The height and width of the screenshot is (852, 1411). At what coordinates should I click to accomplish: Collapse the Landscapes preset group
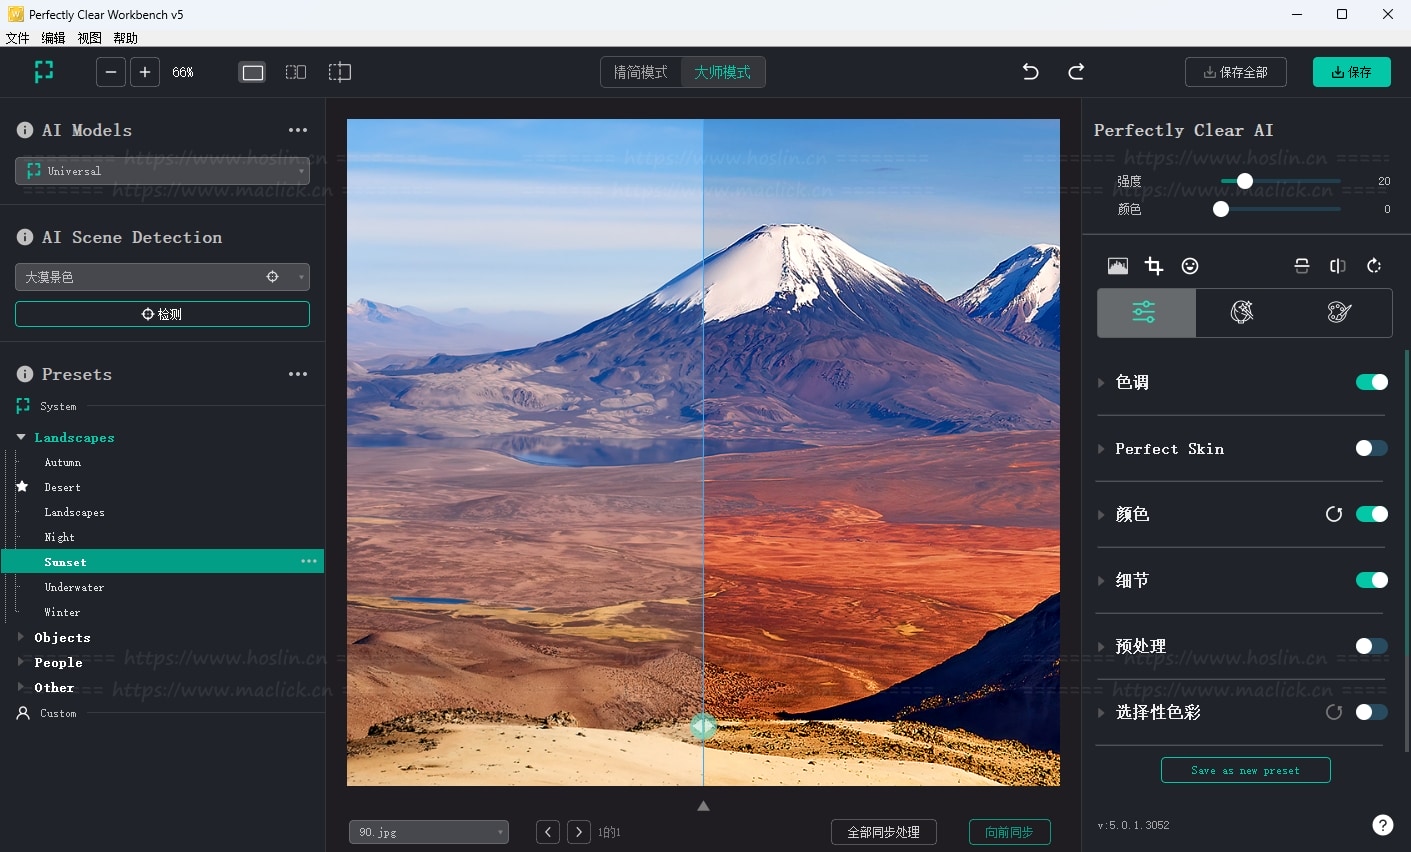pos(21,437)
